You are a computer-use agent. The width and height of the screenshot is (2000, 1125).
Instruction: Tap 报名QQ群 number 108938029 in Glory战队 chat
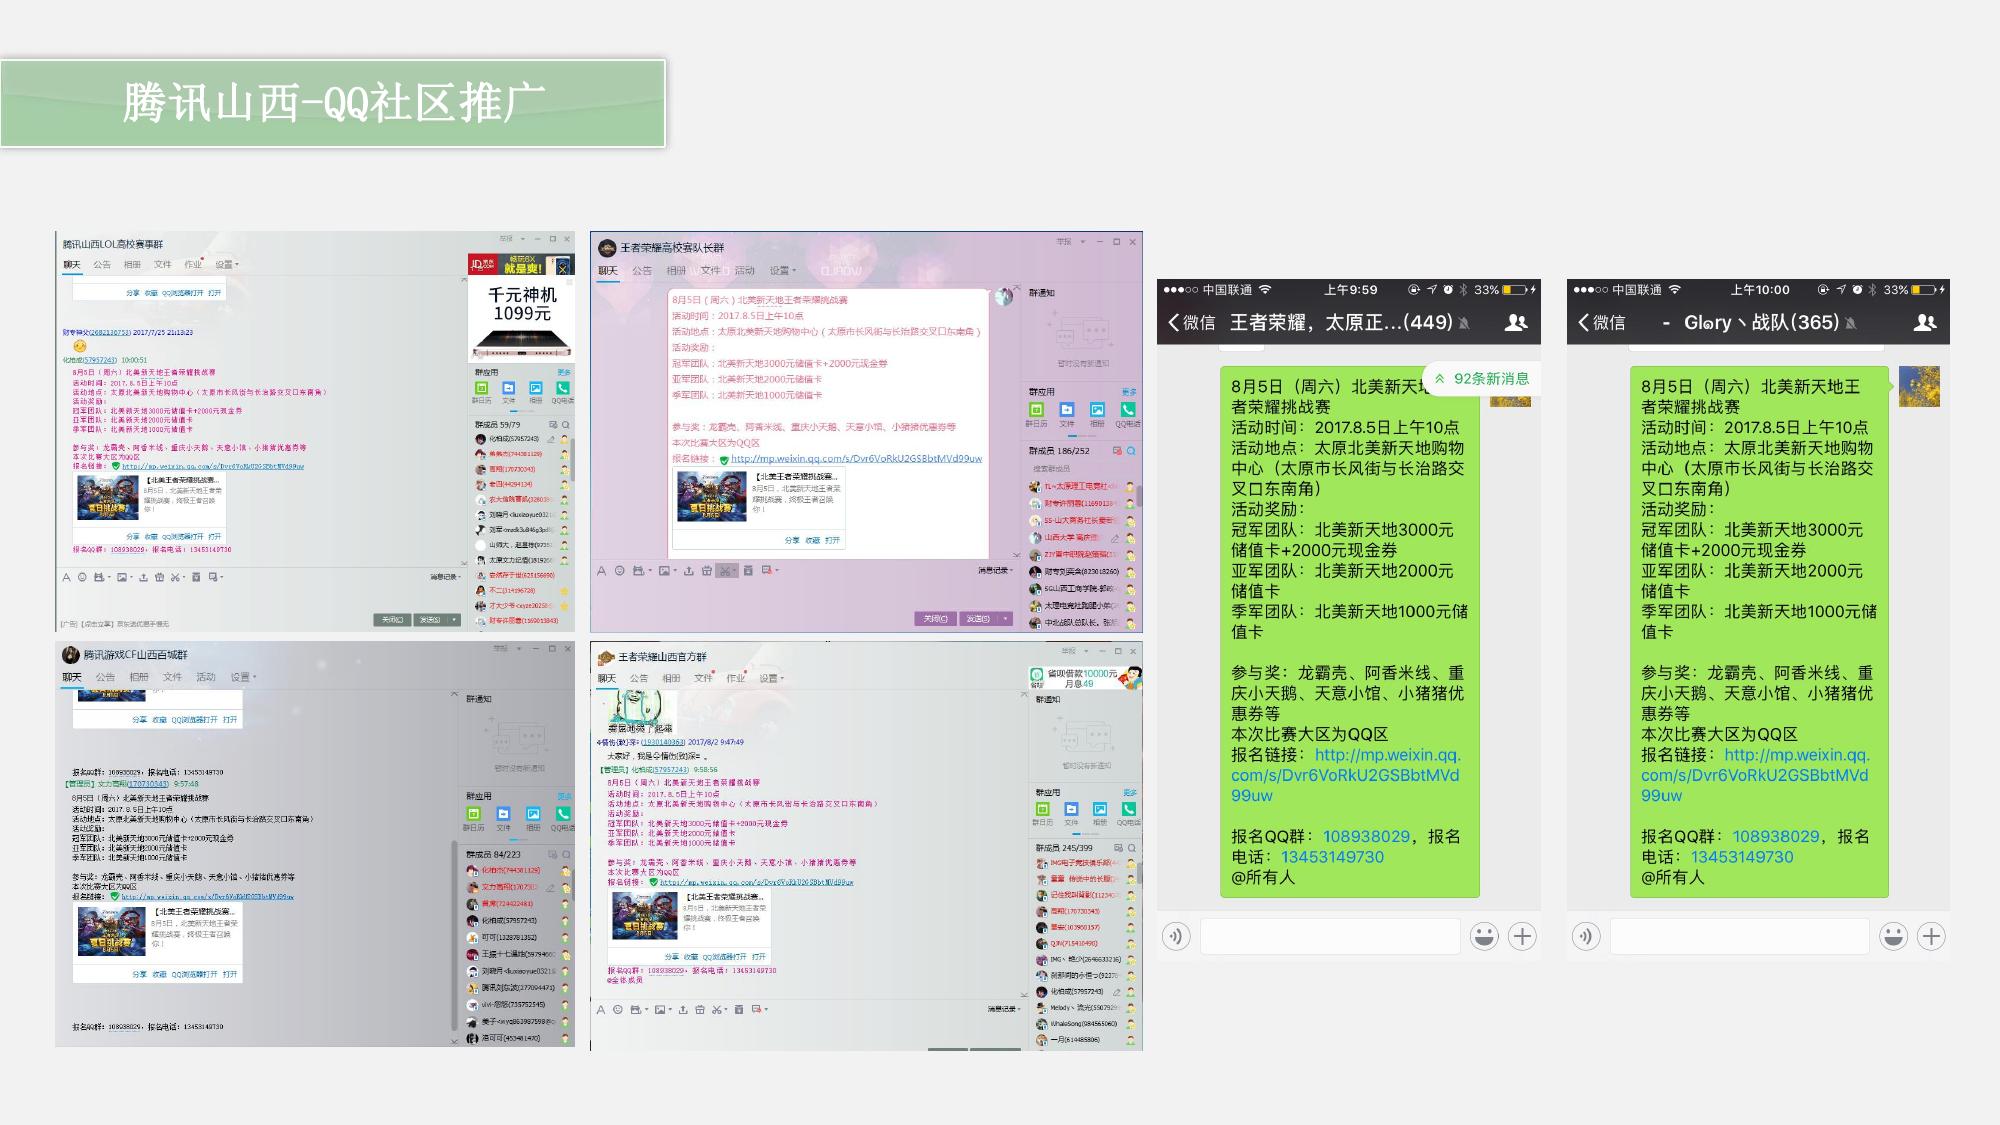click(x=1776, y=836)
